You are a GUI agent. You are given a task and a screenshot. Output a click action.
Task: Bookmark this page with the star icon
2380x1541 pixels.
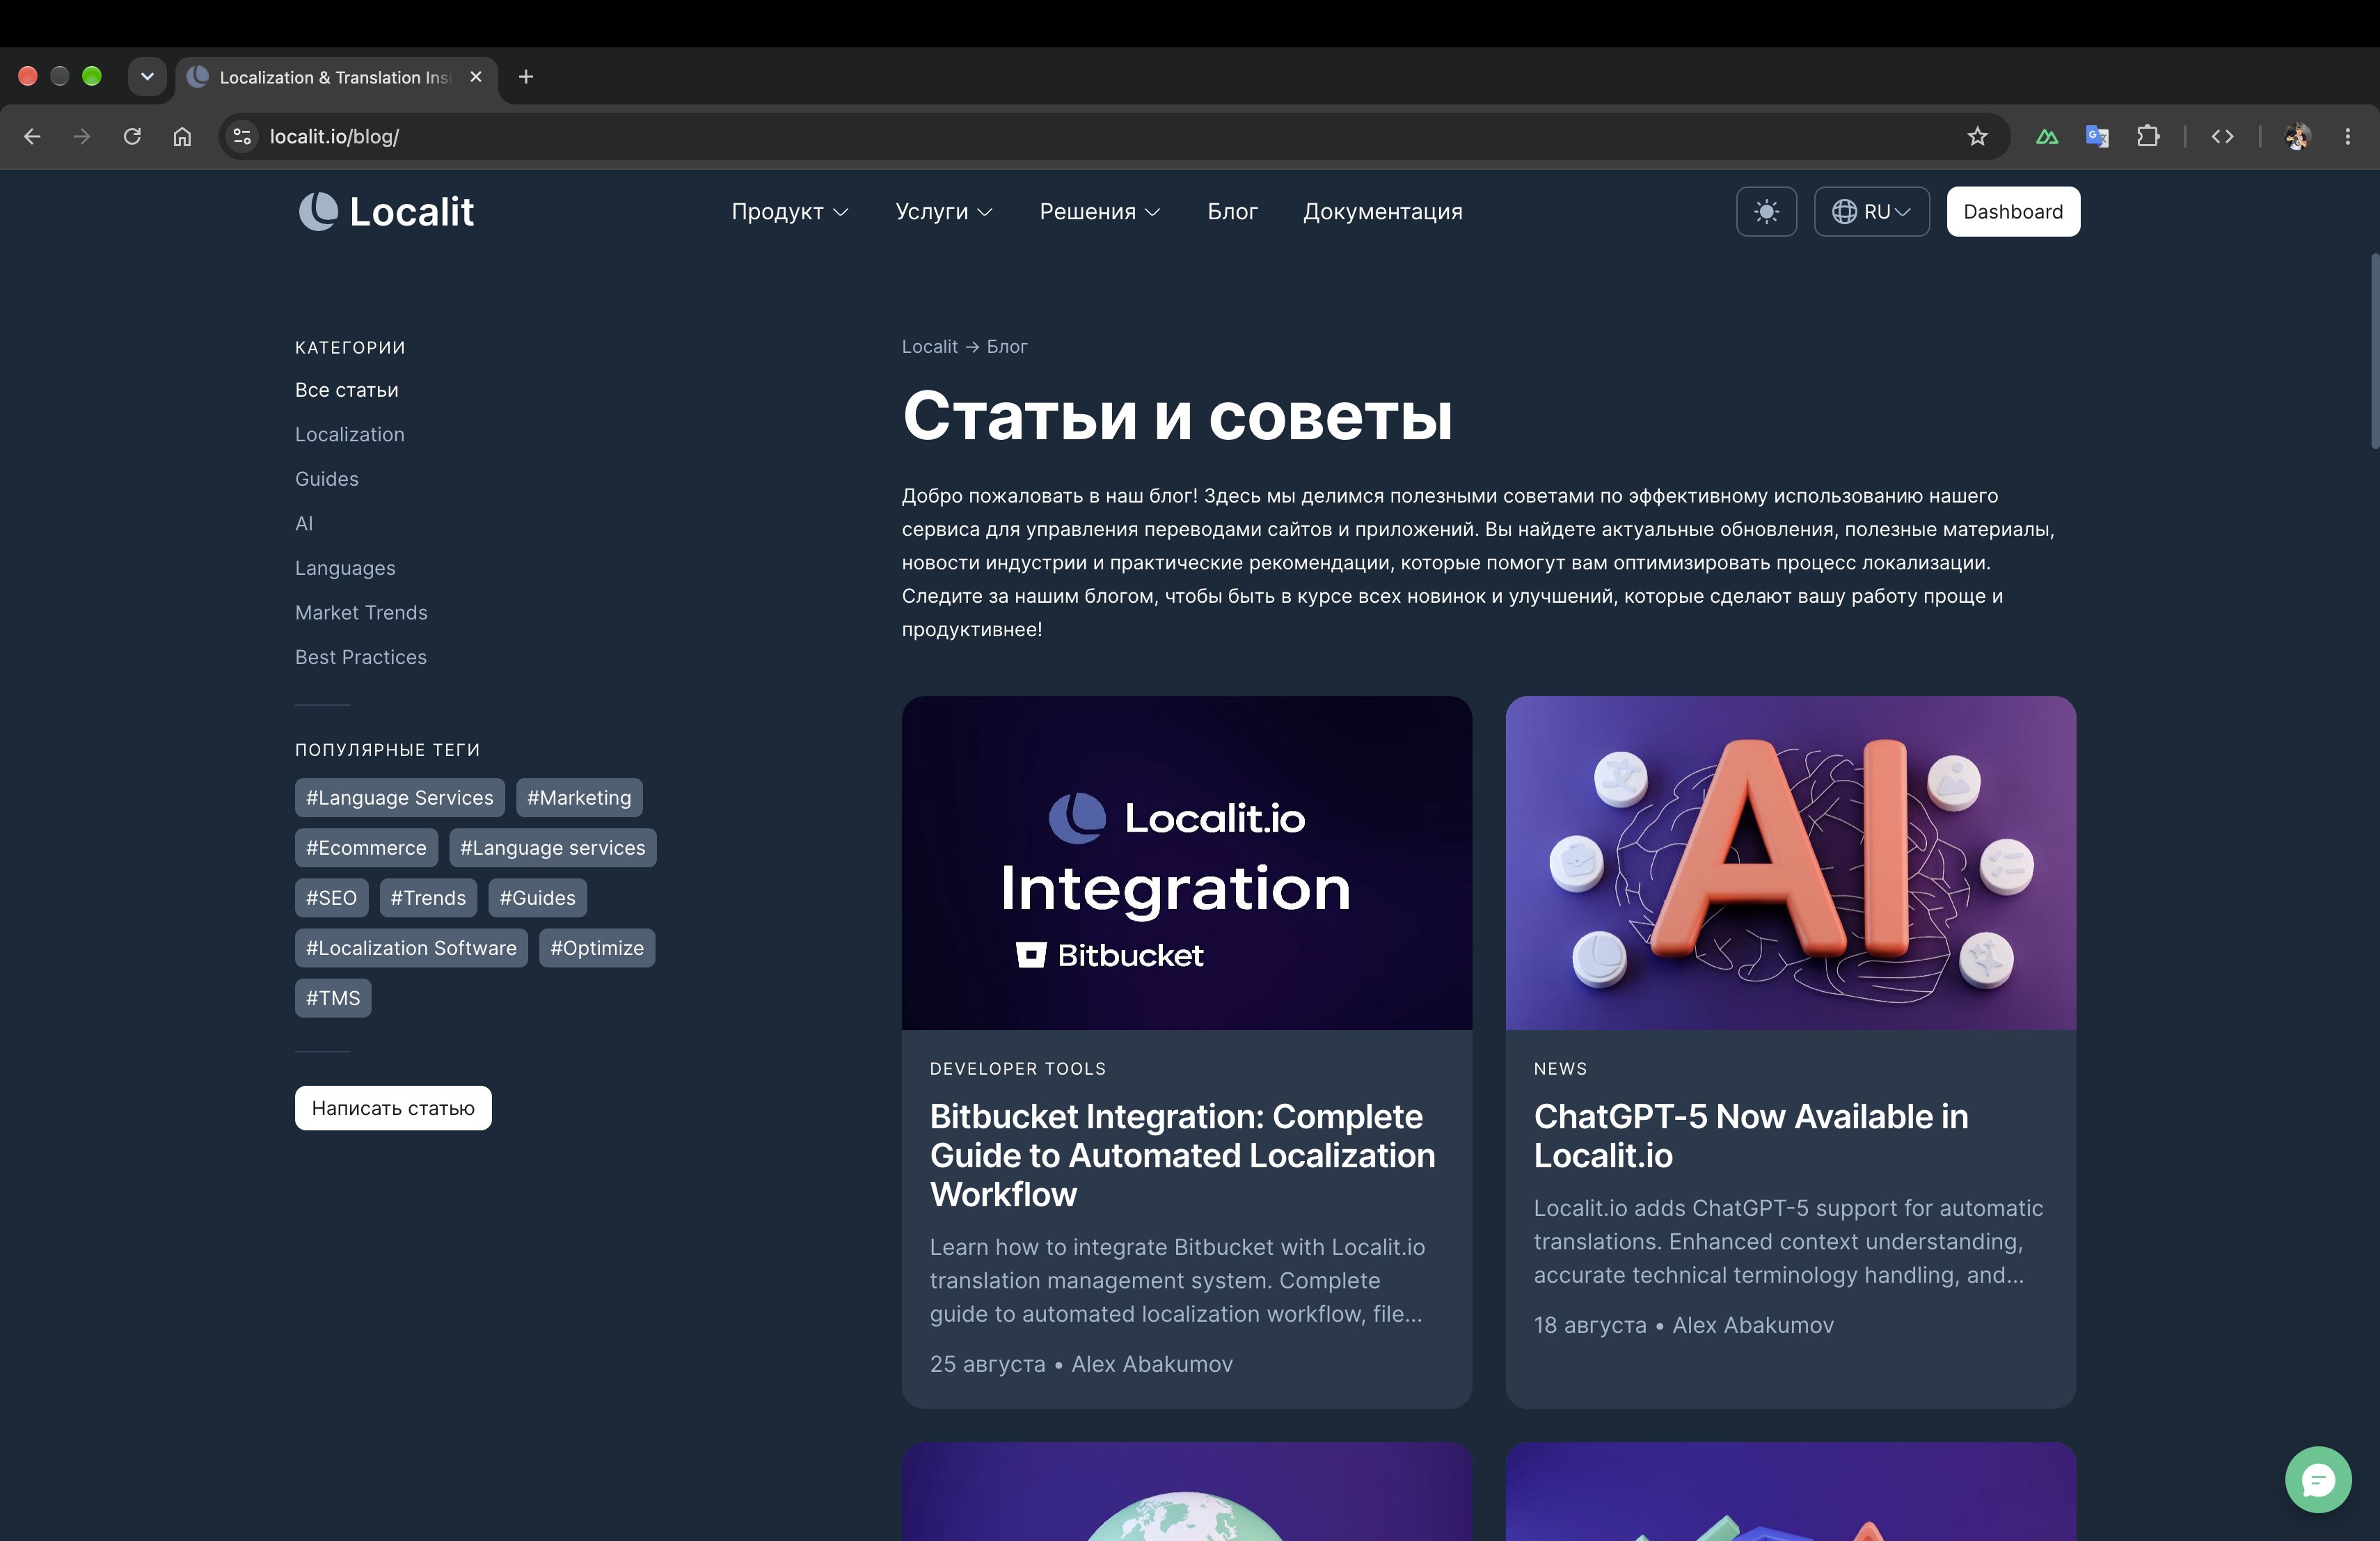click(x=1977, y=136)
